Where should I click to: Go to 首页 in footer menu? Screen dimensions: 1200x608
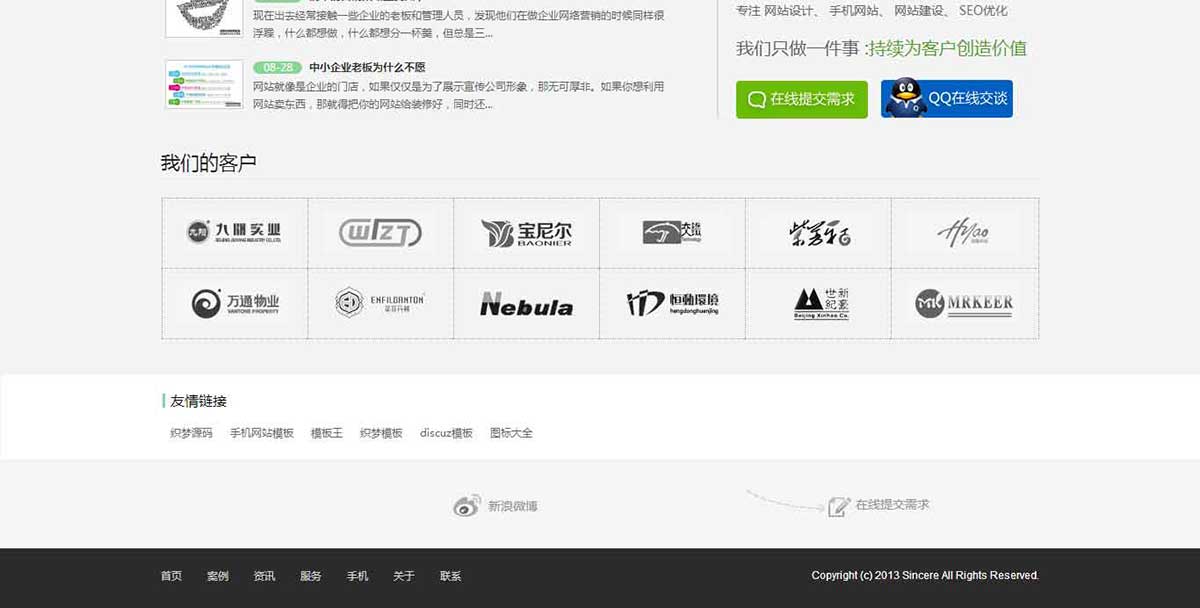(x=171, y=576)
